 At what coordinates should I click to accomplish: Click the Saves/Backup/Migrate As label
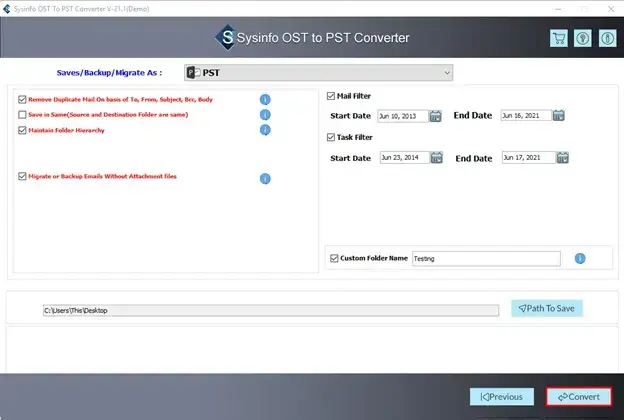point(109,73)
